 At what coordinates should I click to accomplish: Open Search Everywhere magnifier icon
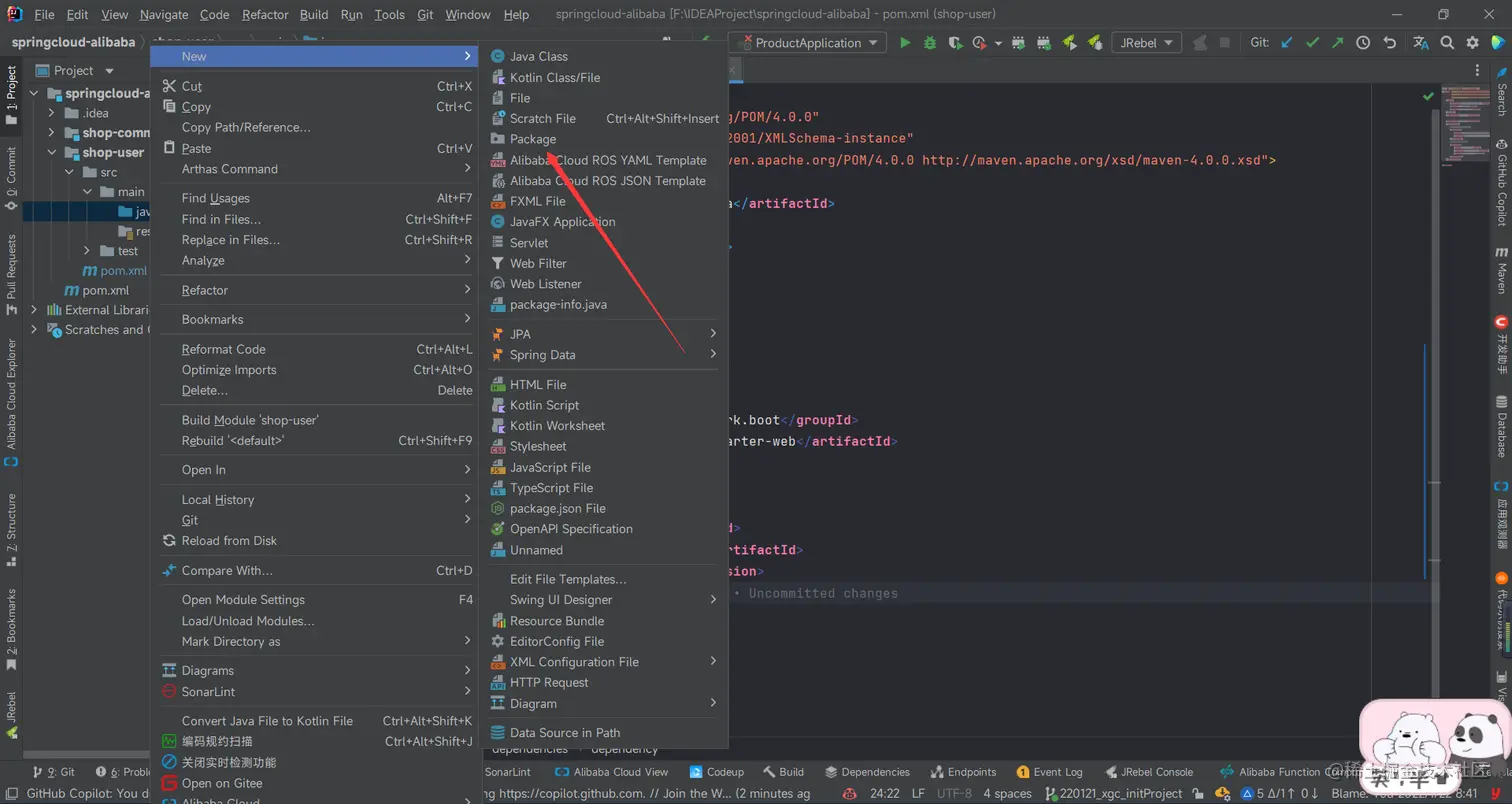tap(1447, 43)
